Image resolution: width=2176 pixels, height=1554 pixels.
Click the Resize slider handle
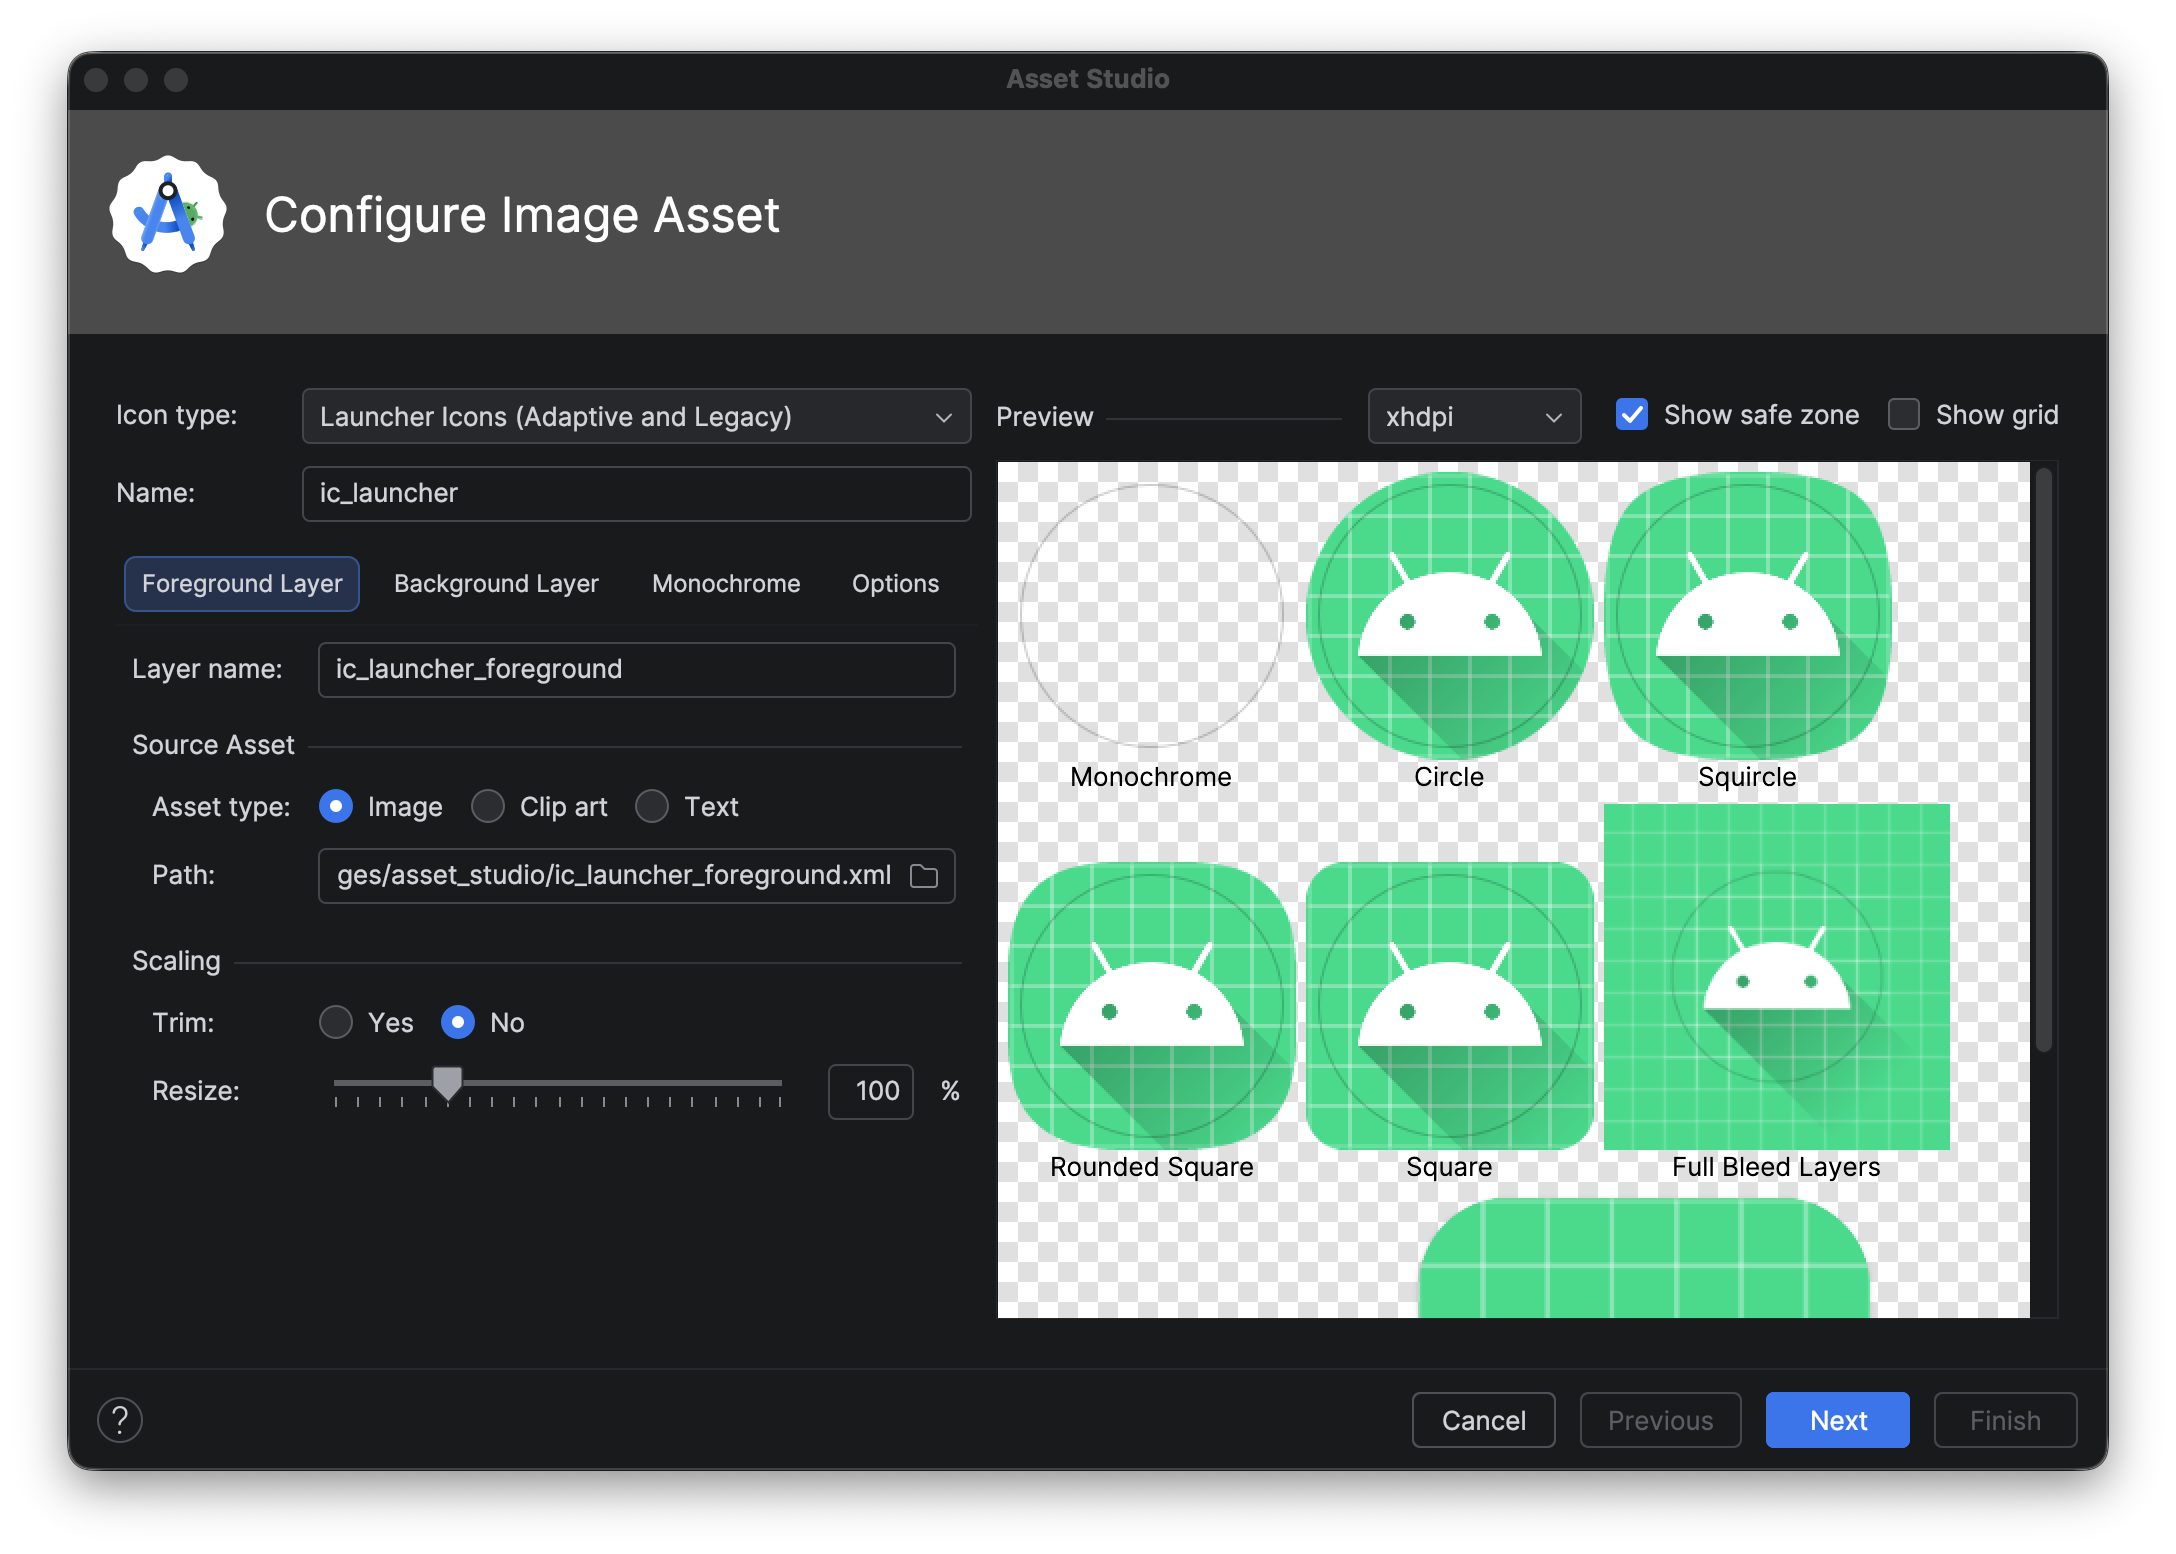(447, 1083)
